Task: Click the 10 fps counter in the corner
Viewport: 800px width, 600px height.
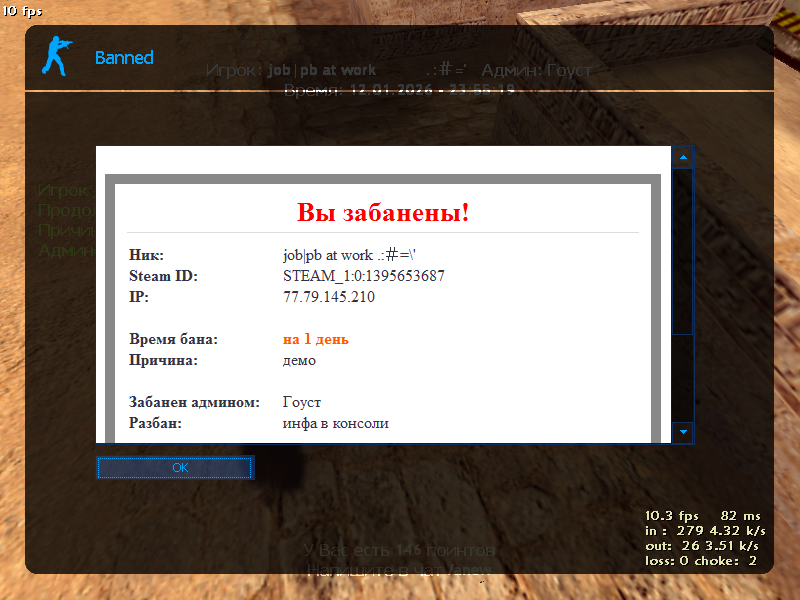Action: pos(22,12)
